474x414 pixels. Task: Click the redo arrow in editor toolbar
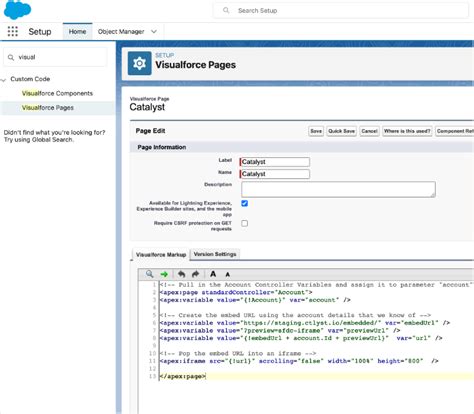(195, 274)
